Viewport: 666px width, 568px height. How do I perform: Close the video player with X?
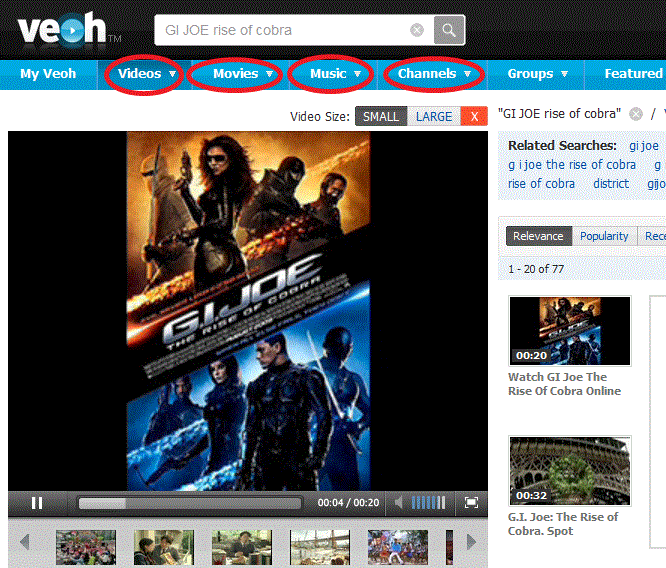[x=474, y=116]
